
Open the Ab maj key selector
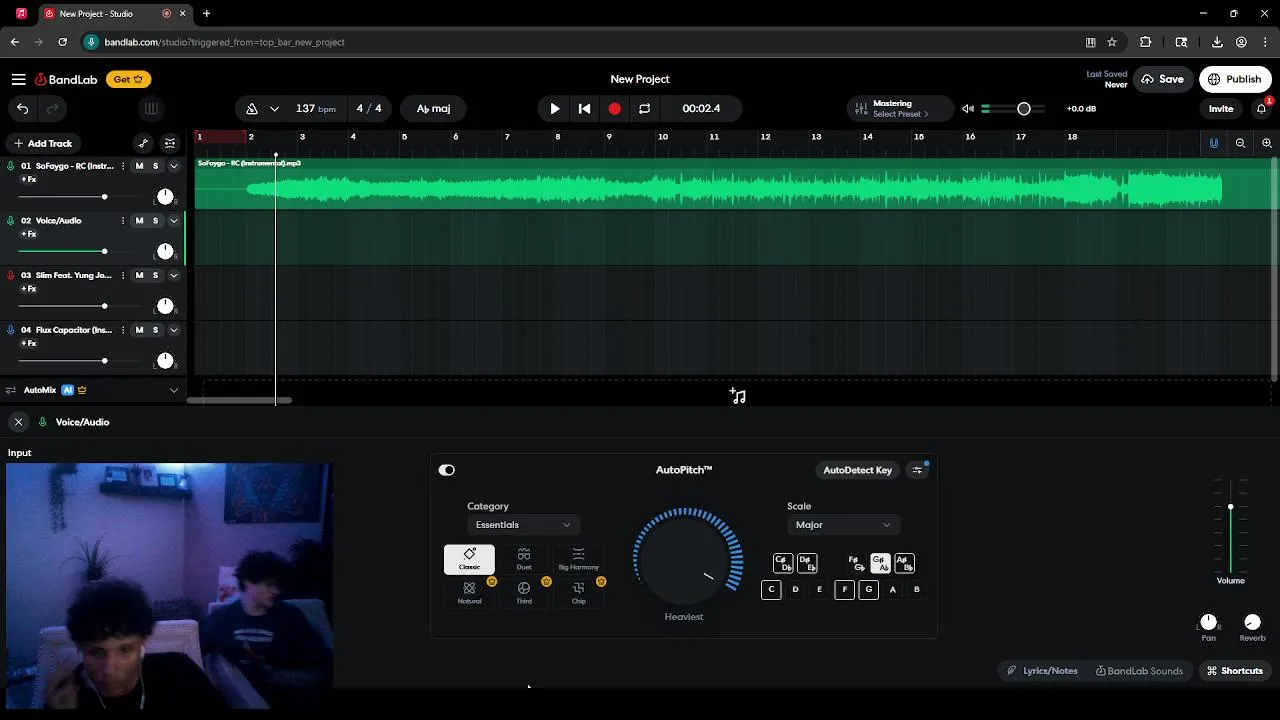pyautogui.click(x=433, y=108)
